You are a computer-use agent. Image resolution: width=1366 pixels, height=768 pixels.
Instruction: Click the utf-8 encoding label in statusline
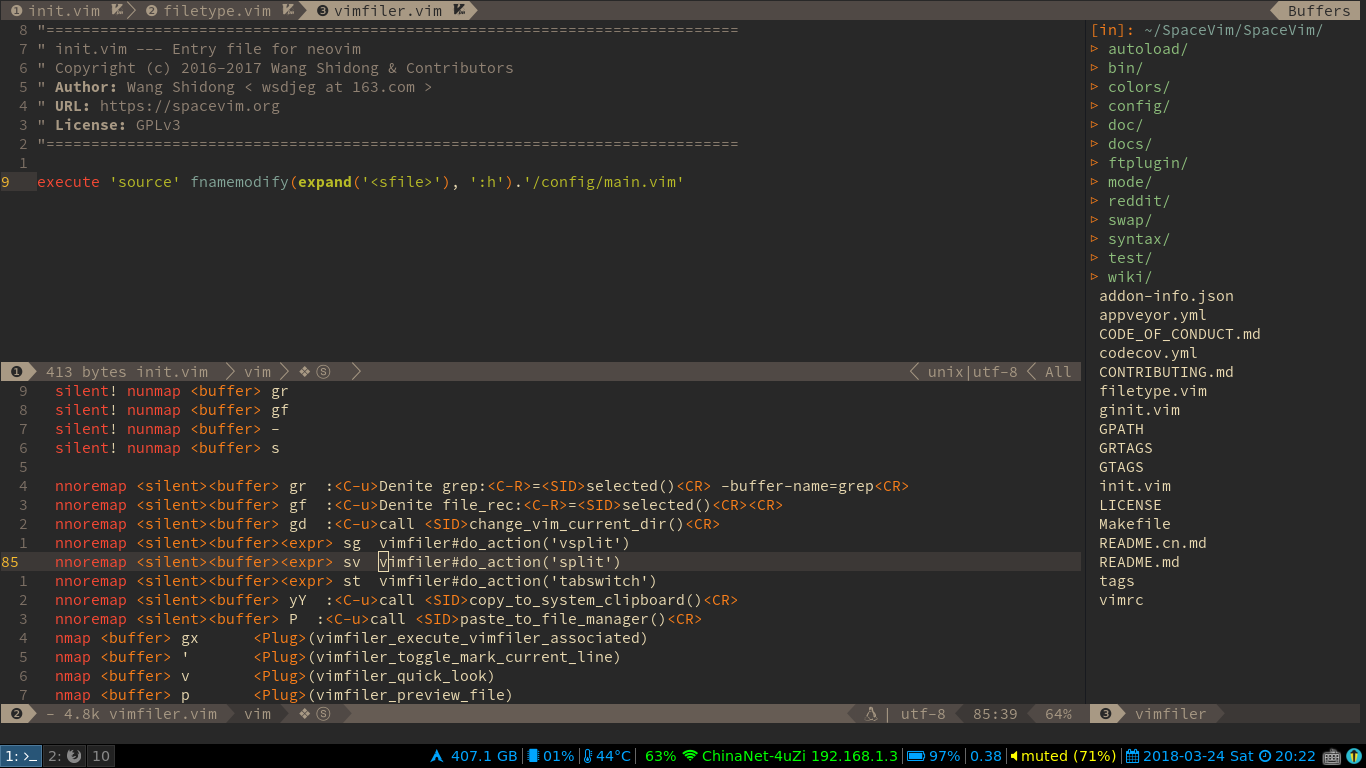[x=922, y=713]
